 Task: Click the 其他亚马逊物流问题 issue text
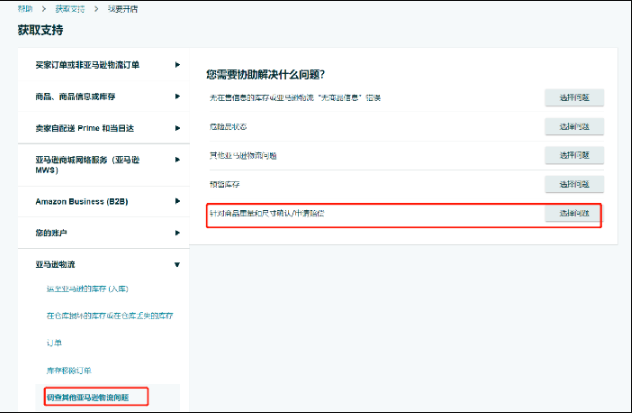point(243,156)
